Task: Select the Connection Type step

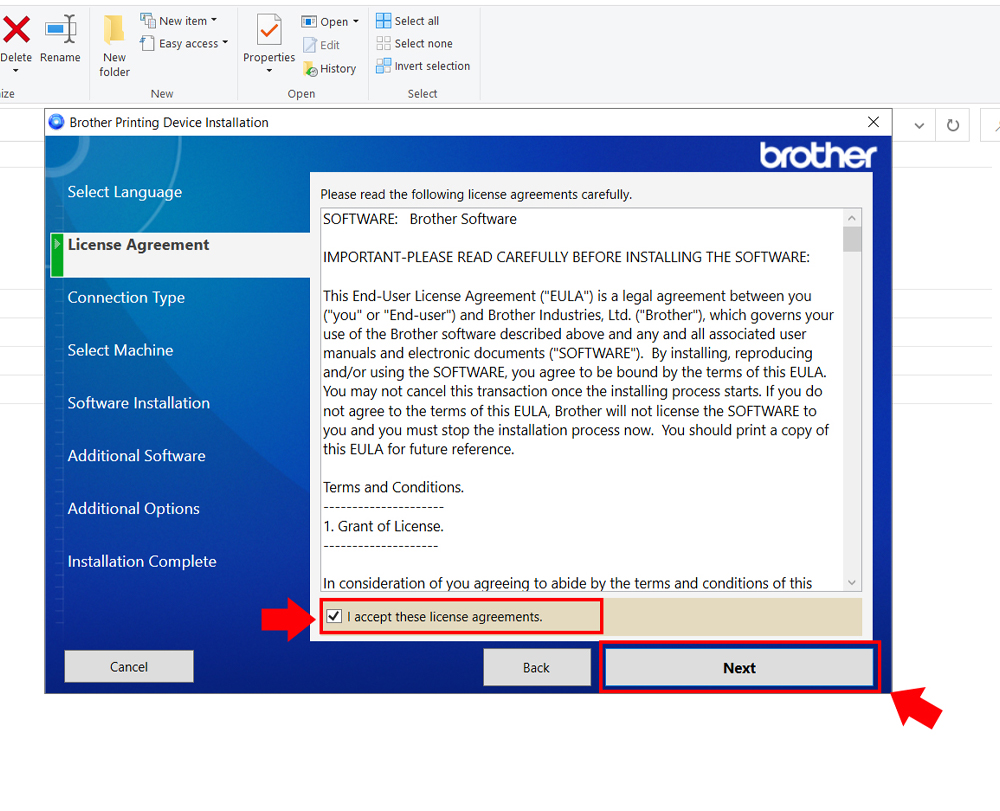Action: [x=126, y=298]
